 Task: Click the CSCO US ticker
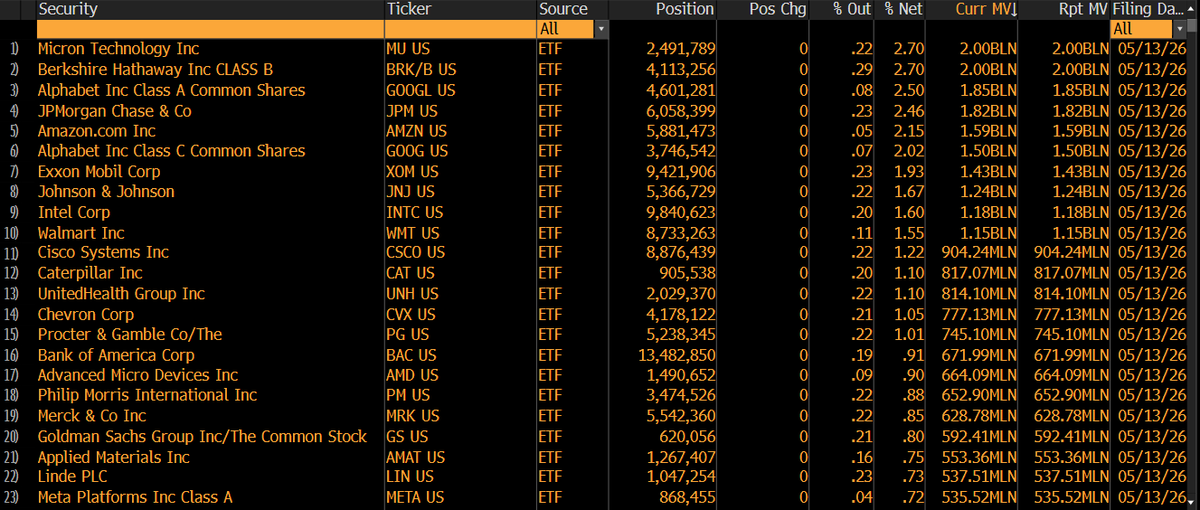[x=416, y=253]
